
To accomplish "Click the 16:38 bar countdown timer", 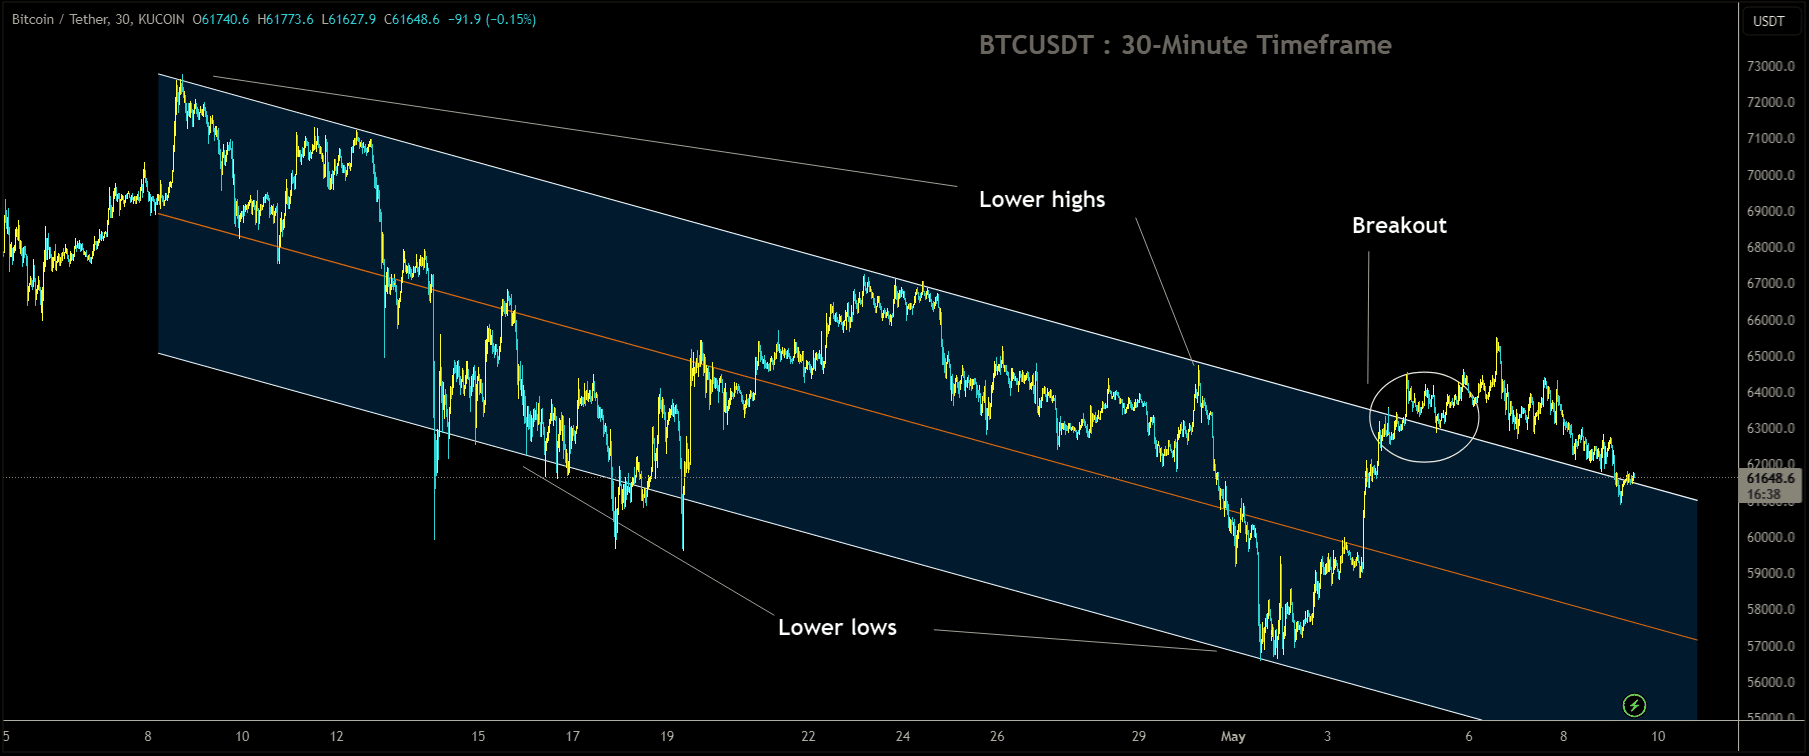I will coord(1763,494).
